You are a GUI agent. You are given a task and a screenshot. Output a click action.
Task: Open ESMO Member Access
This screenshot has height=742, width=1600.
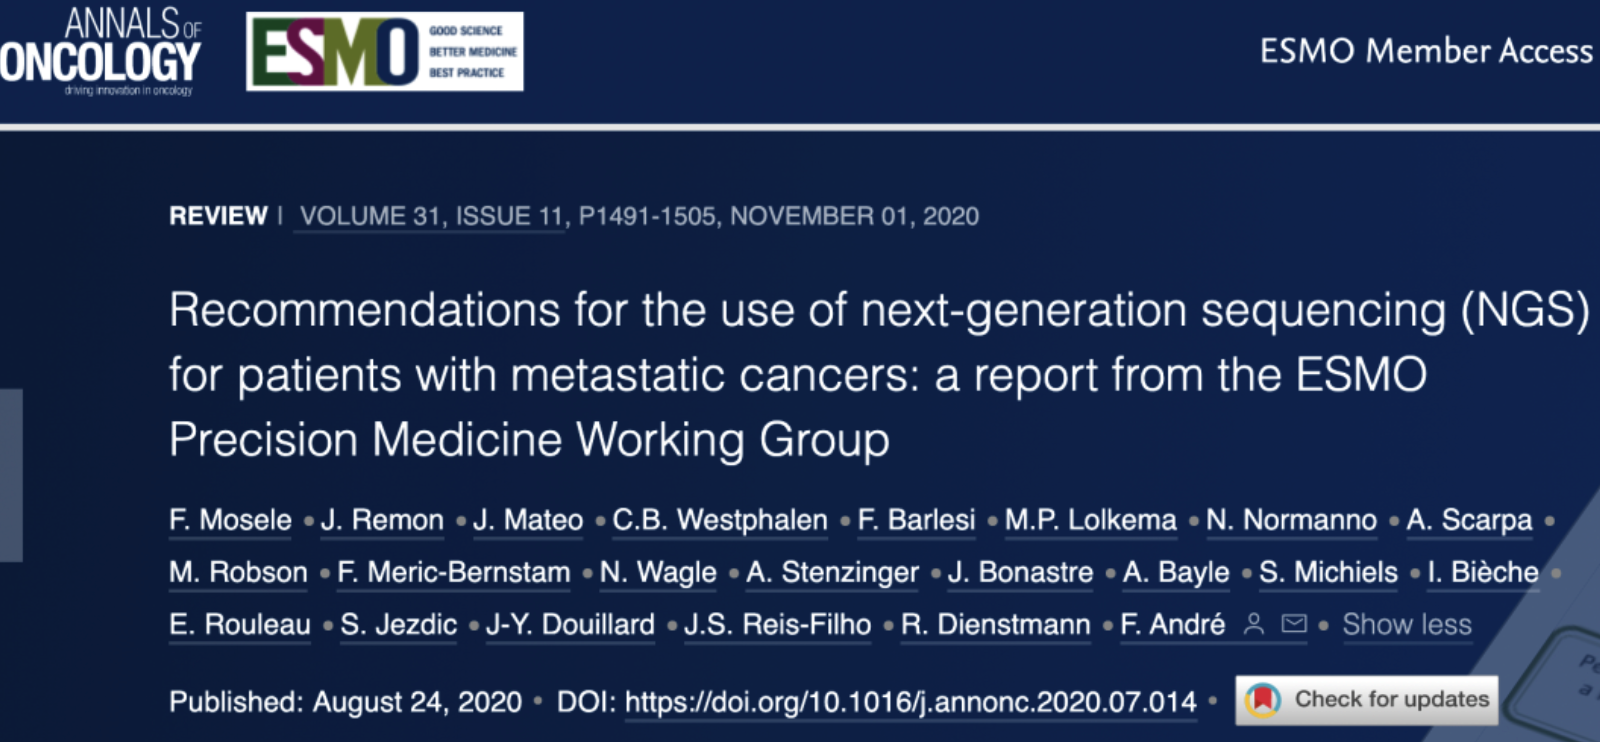point(1426,51)
